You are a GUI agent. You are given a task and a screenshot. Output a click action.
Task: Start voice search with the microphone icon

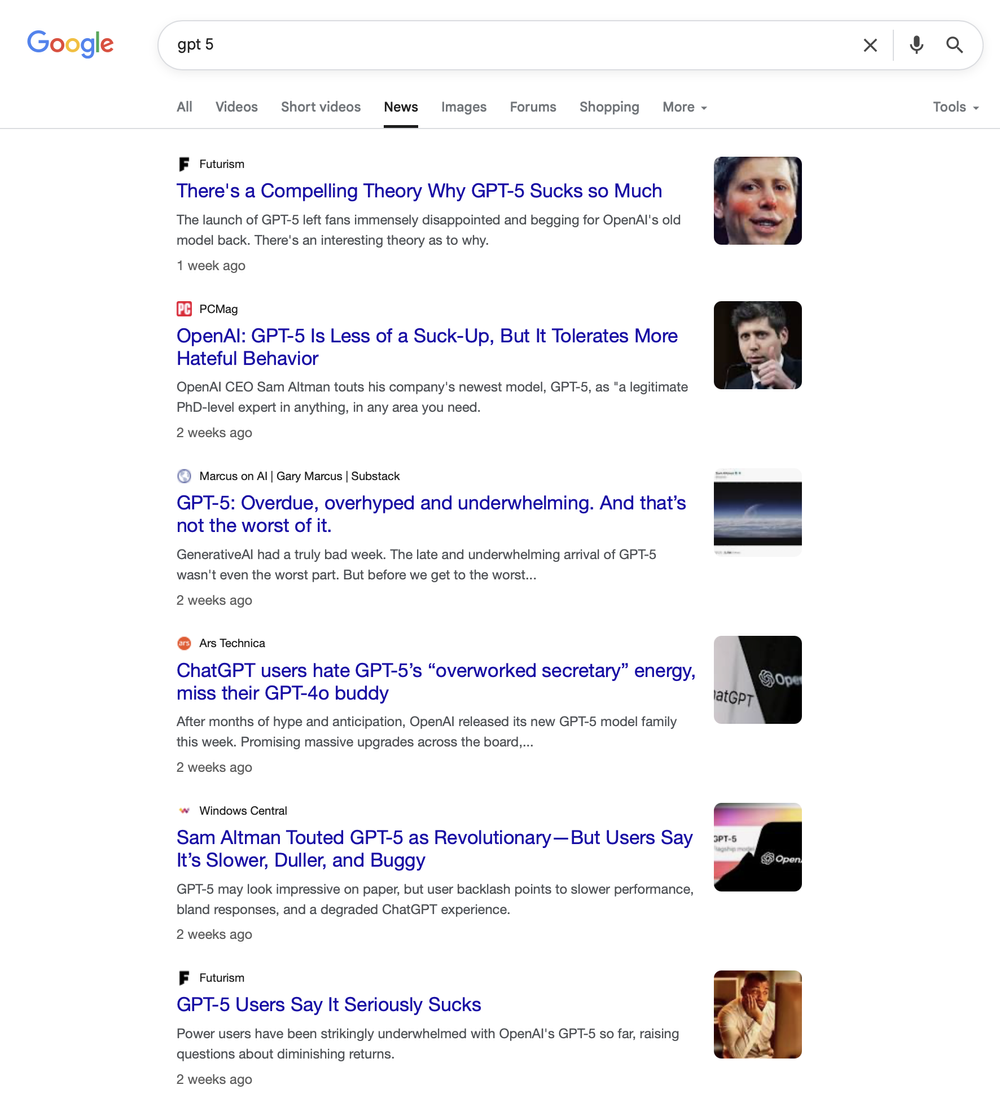[x=916, y=45]
